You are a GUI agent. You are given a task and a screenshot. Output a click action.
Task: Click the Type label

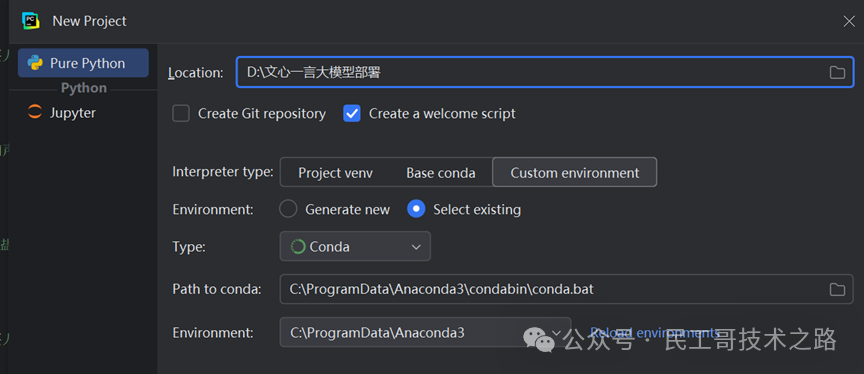tap(189, 247)
